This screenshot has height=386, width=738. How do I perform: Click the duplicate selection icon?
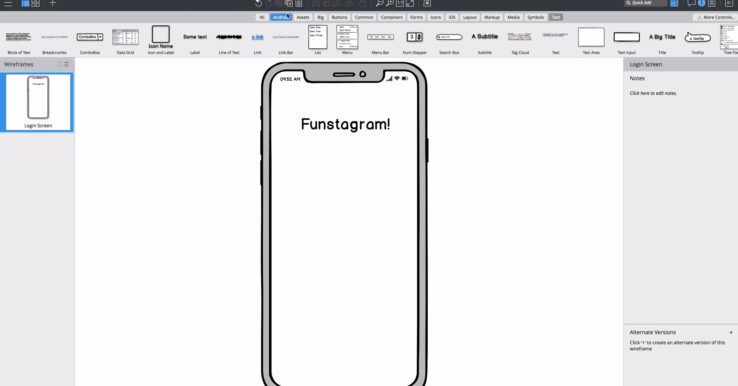(289, 3)
